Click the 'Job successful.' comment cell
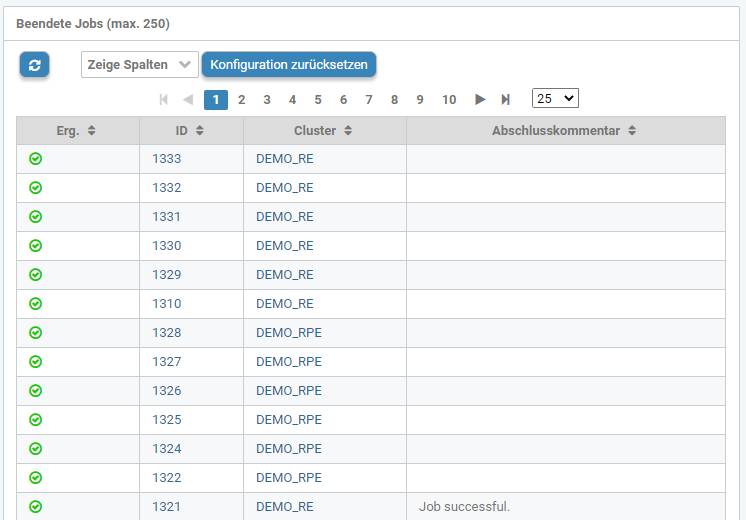Image resolution: width=746 pixels, height=520 pixels. point(465,507)
